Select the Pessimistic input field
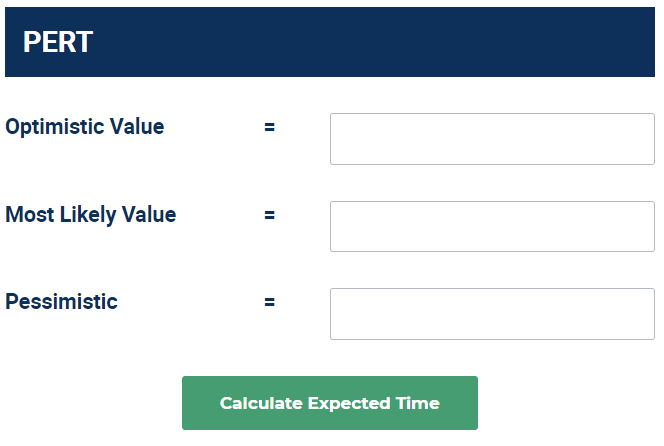The width and height of the screenshot is (664, 446). click(x=492, y=314)
